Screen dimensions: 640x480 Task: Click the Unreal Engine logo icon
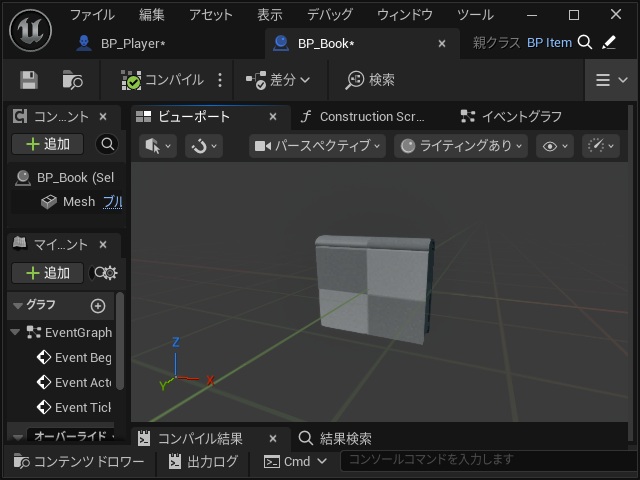pyautogui.click(x=31, y=30)
